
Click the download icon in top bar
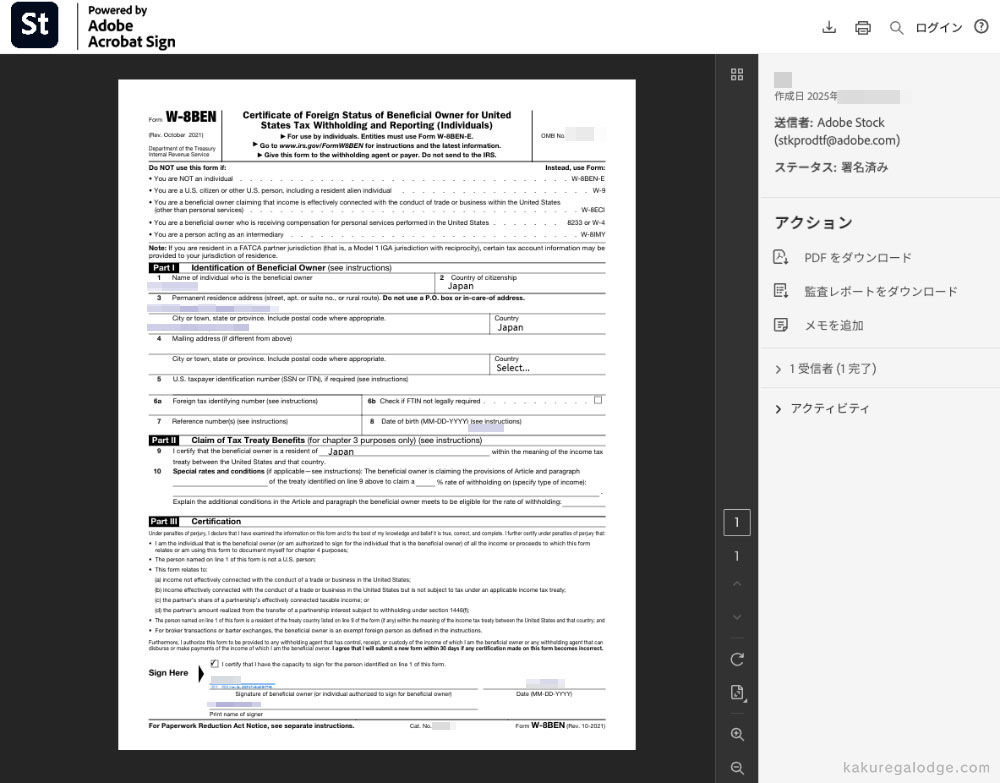828,27
